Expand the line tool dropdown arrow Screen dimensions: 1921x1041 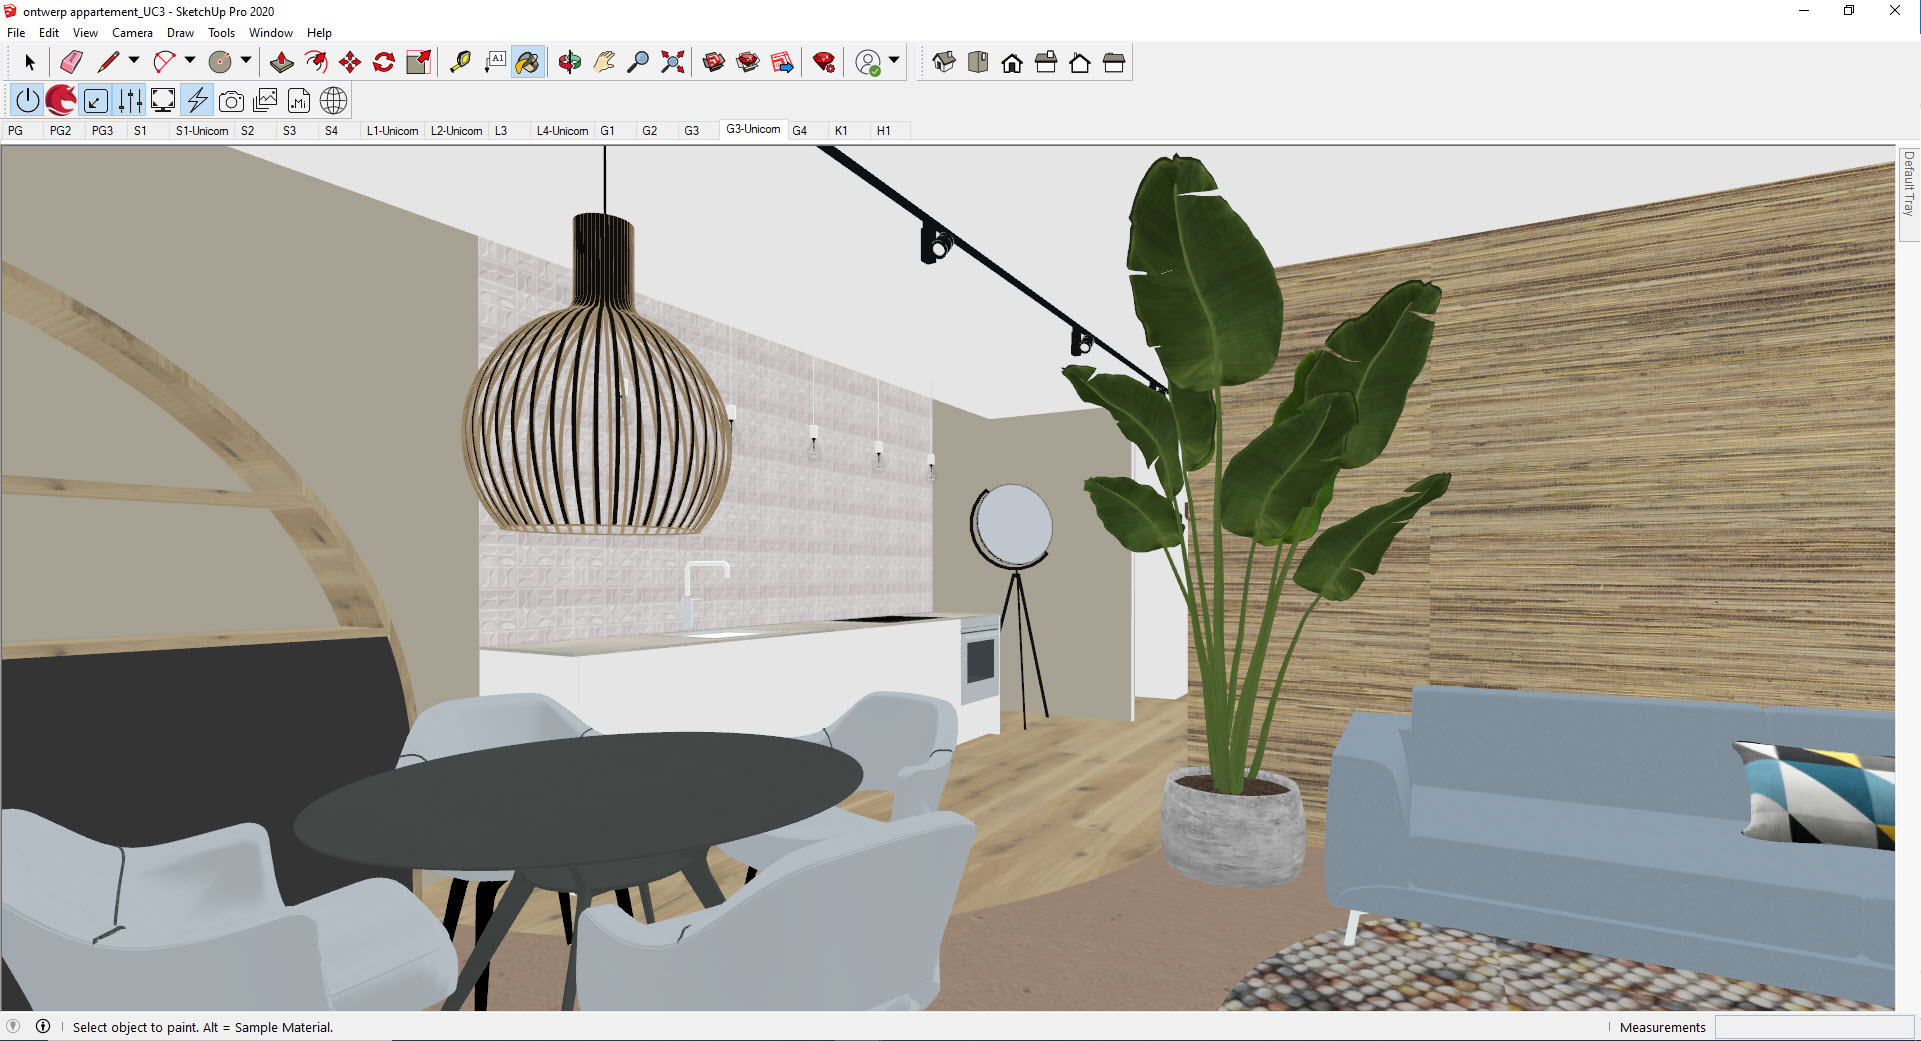coord(134,61)
